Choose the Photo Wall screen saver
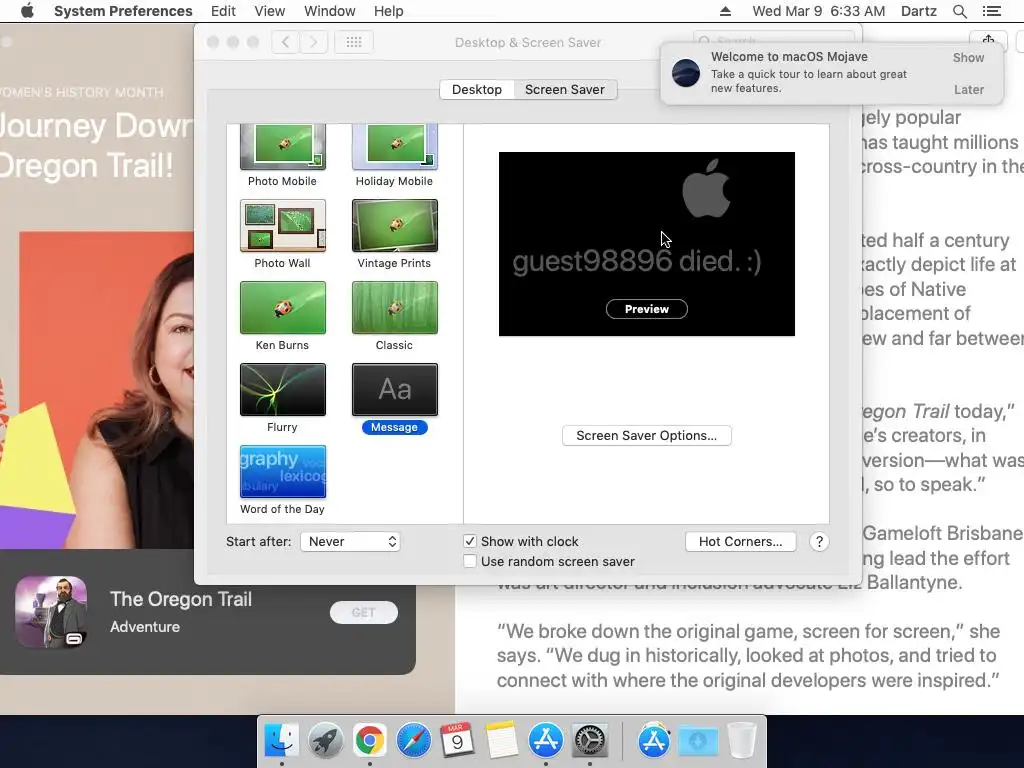 click(x=282, y=226)
